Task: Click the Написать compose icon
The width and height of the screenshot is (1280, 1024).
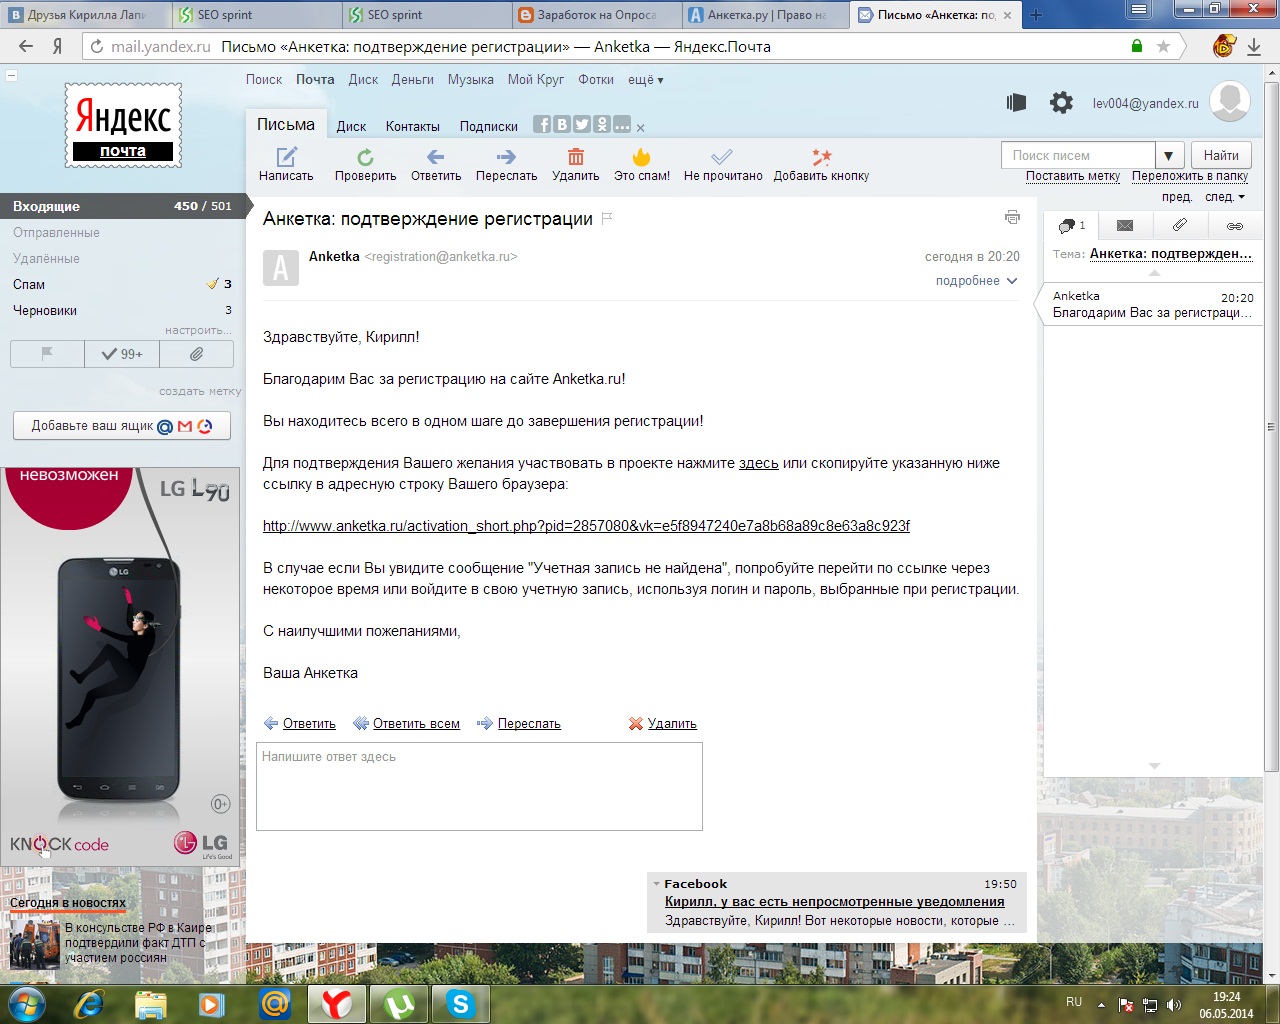Action: (286, 156)
